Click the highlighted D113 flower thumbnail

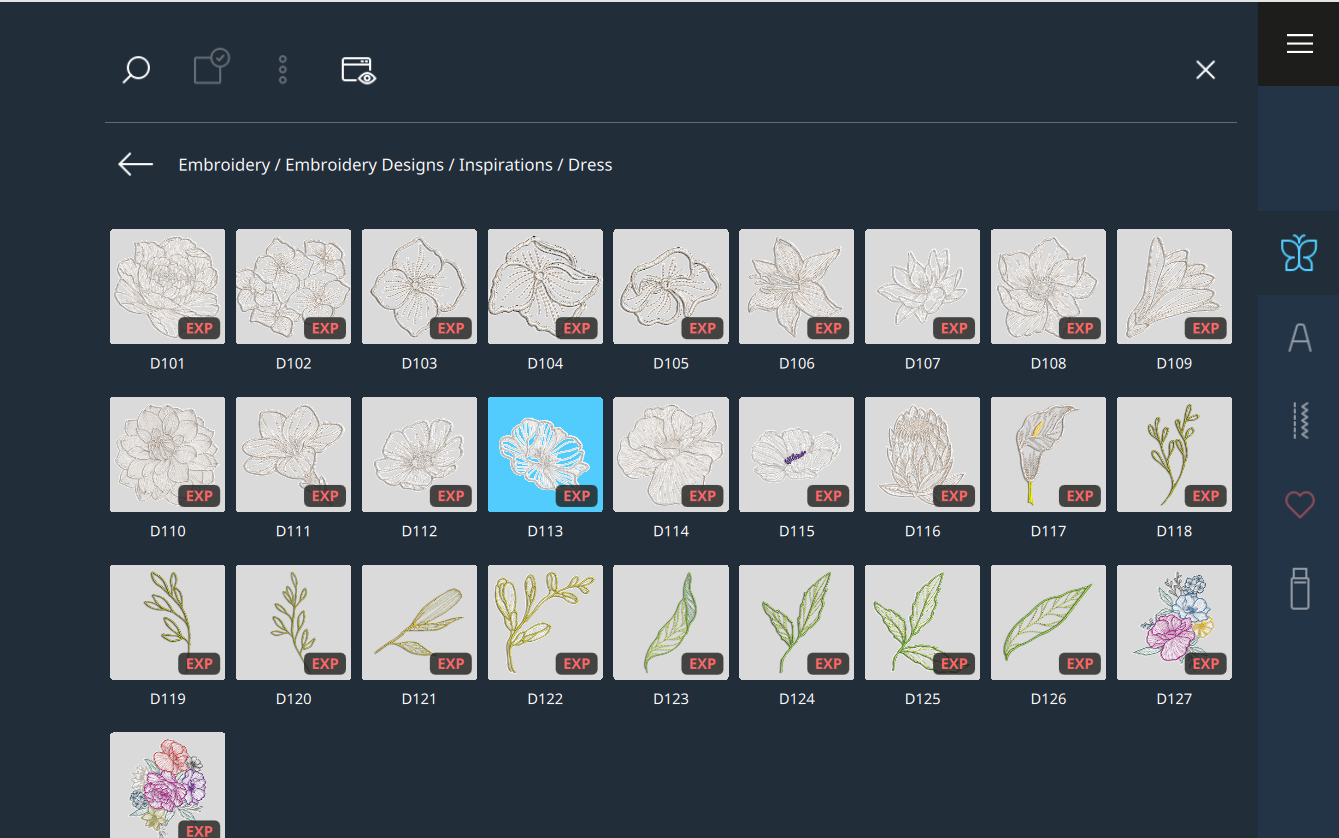coord(545,455)
